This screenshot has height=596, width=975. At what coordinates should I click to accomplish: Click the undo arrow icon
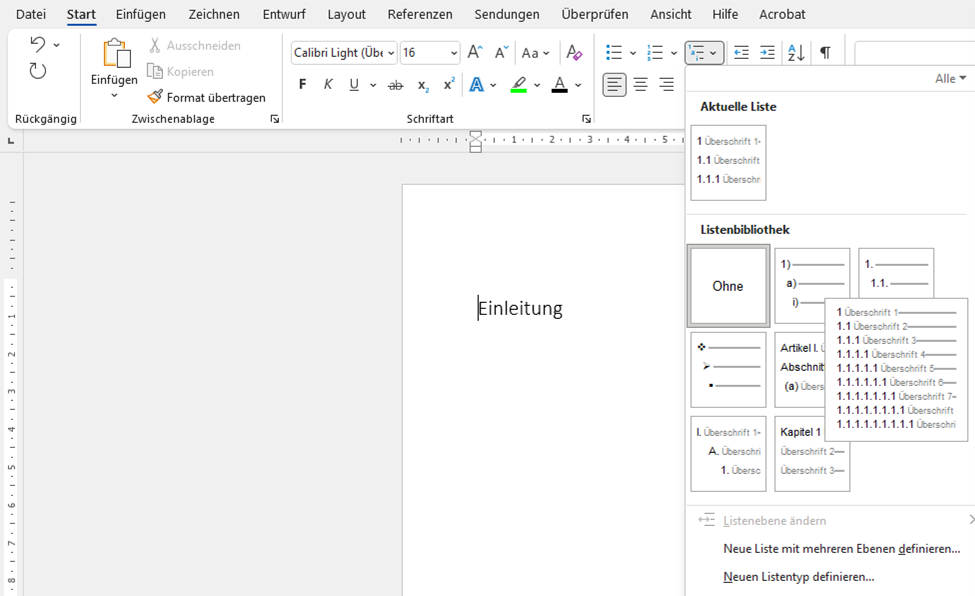click(x=37, y=44)
